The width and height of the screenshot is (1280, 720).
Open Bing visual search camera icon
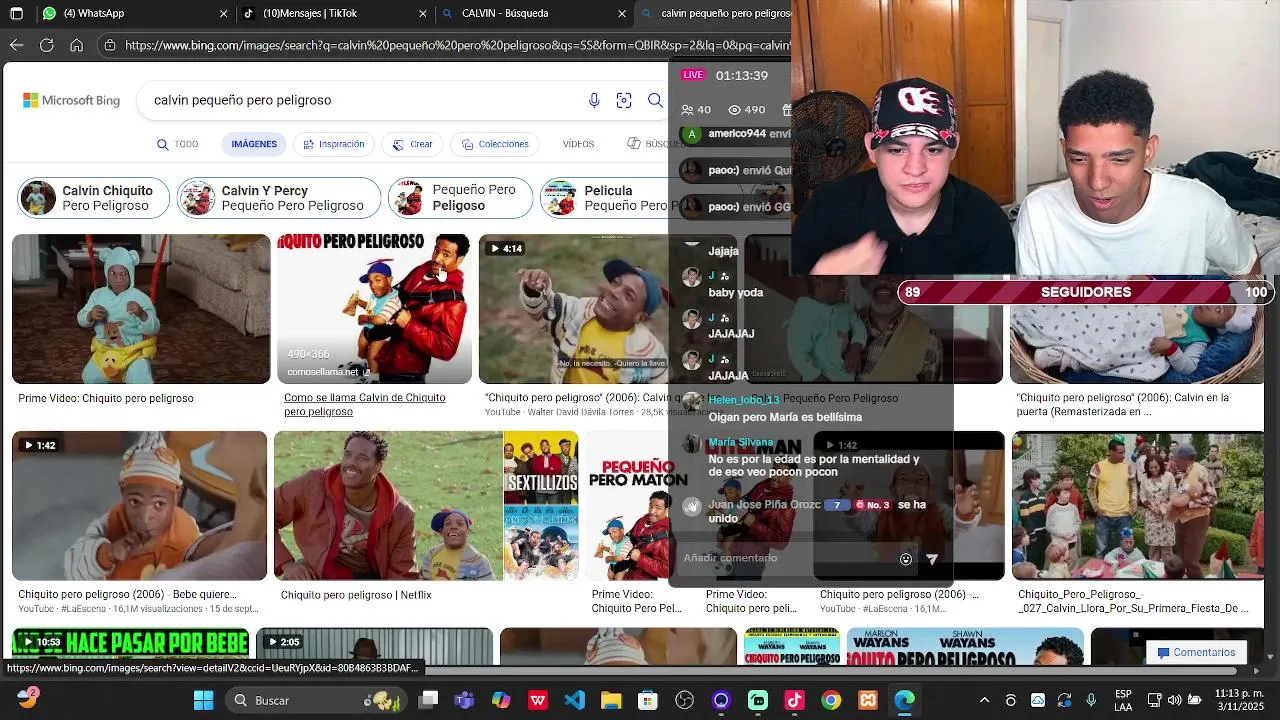624,100
